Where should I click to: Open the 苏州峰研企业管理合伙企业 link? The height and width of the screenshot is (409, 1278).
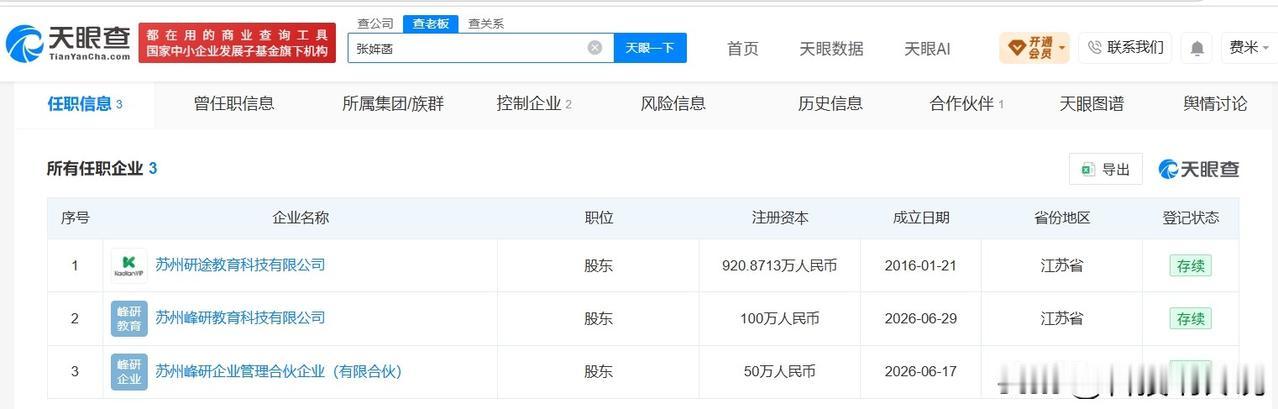(278, 371)
